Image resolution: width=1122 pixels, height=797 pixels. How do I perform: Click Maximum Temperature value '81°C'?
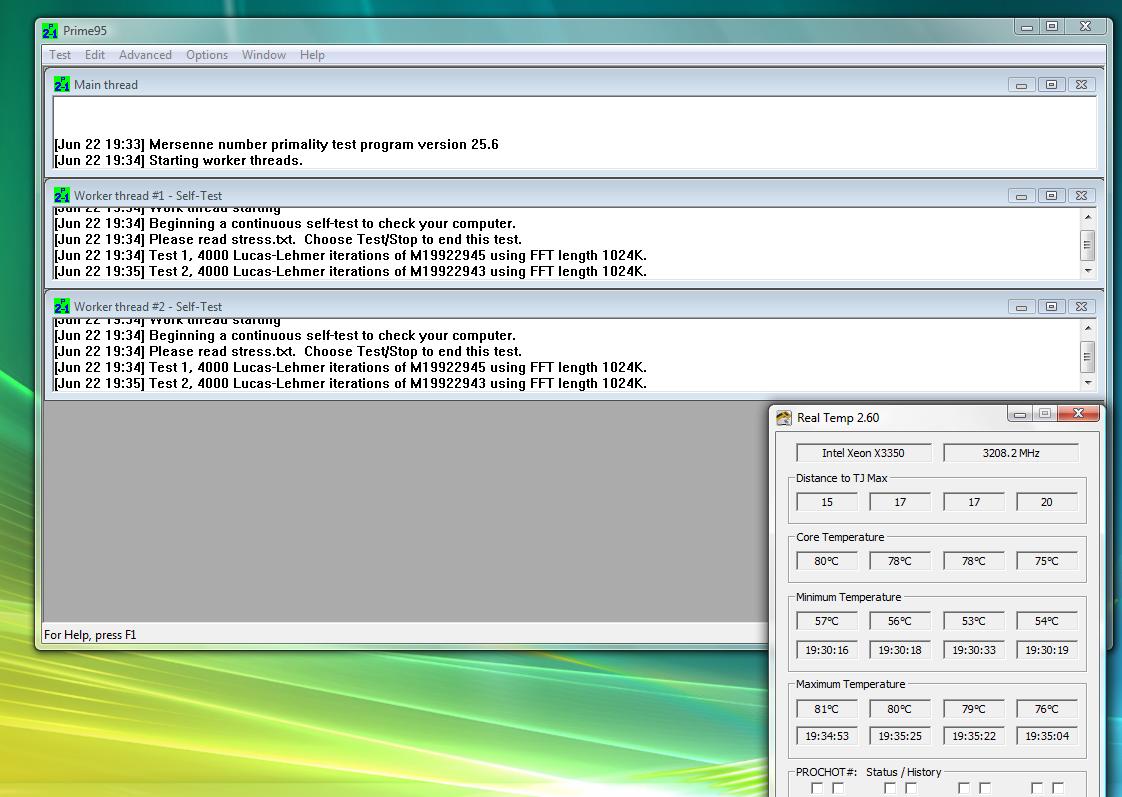(826, 709)
